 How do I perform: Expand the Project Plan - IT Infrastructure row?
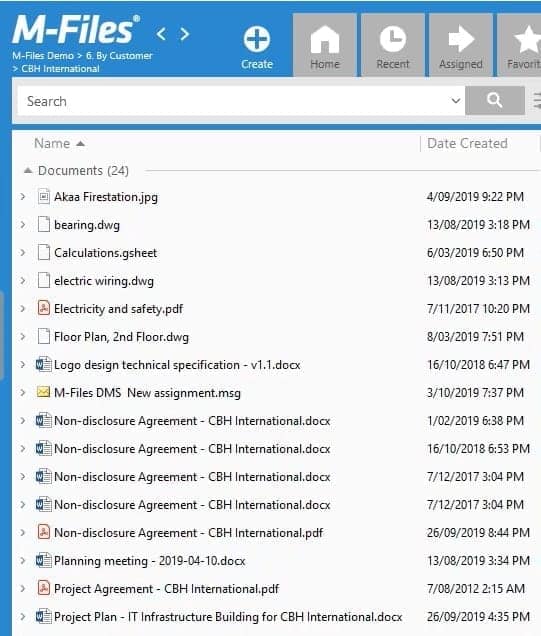pos(23,617)
